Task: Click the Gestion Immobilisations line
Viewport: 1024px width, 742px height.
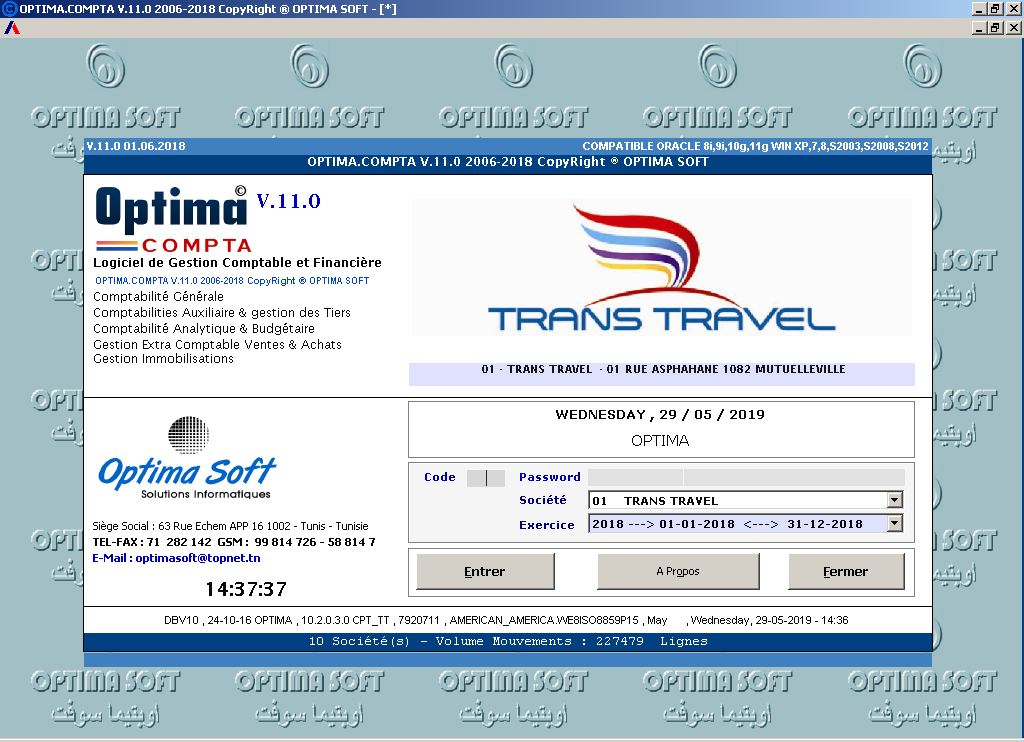Action: tap(163, 359)
